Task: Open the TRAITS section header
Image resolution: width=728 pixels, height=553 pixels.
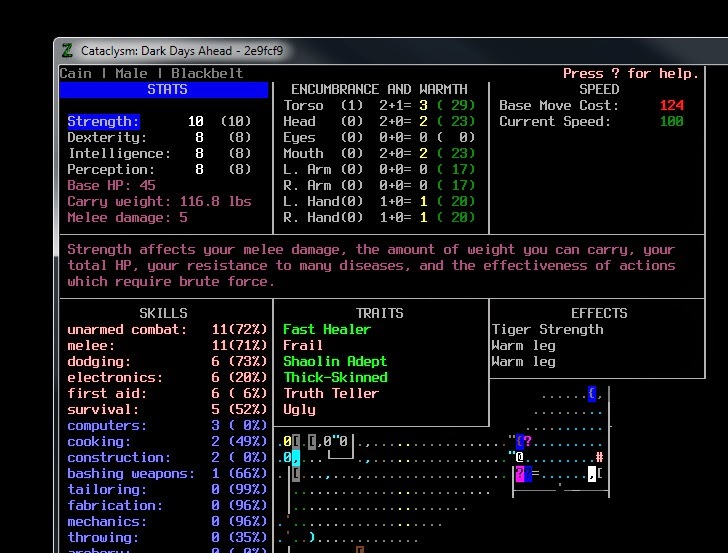Action: pos(379,313)
